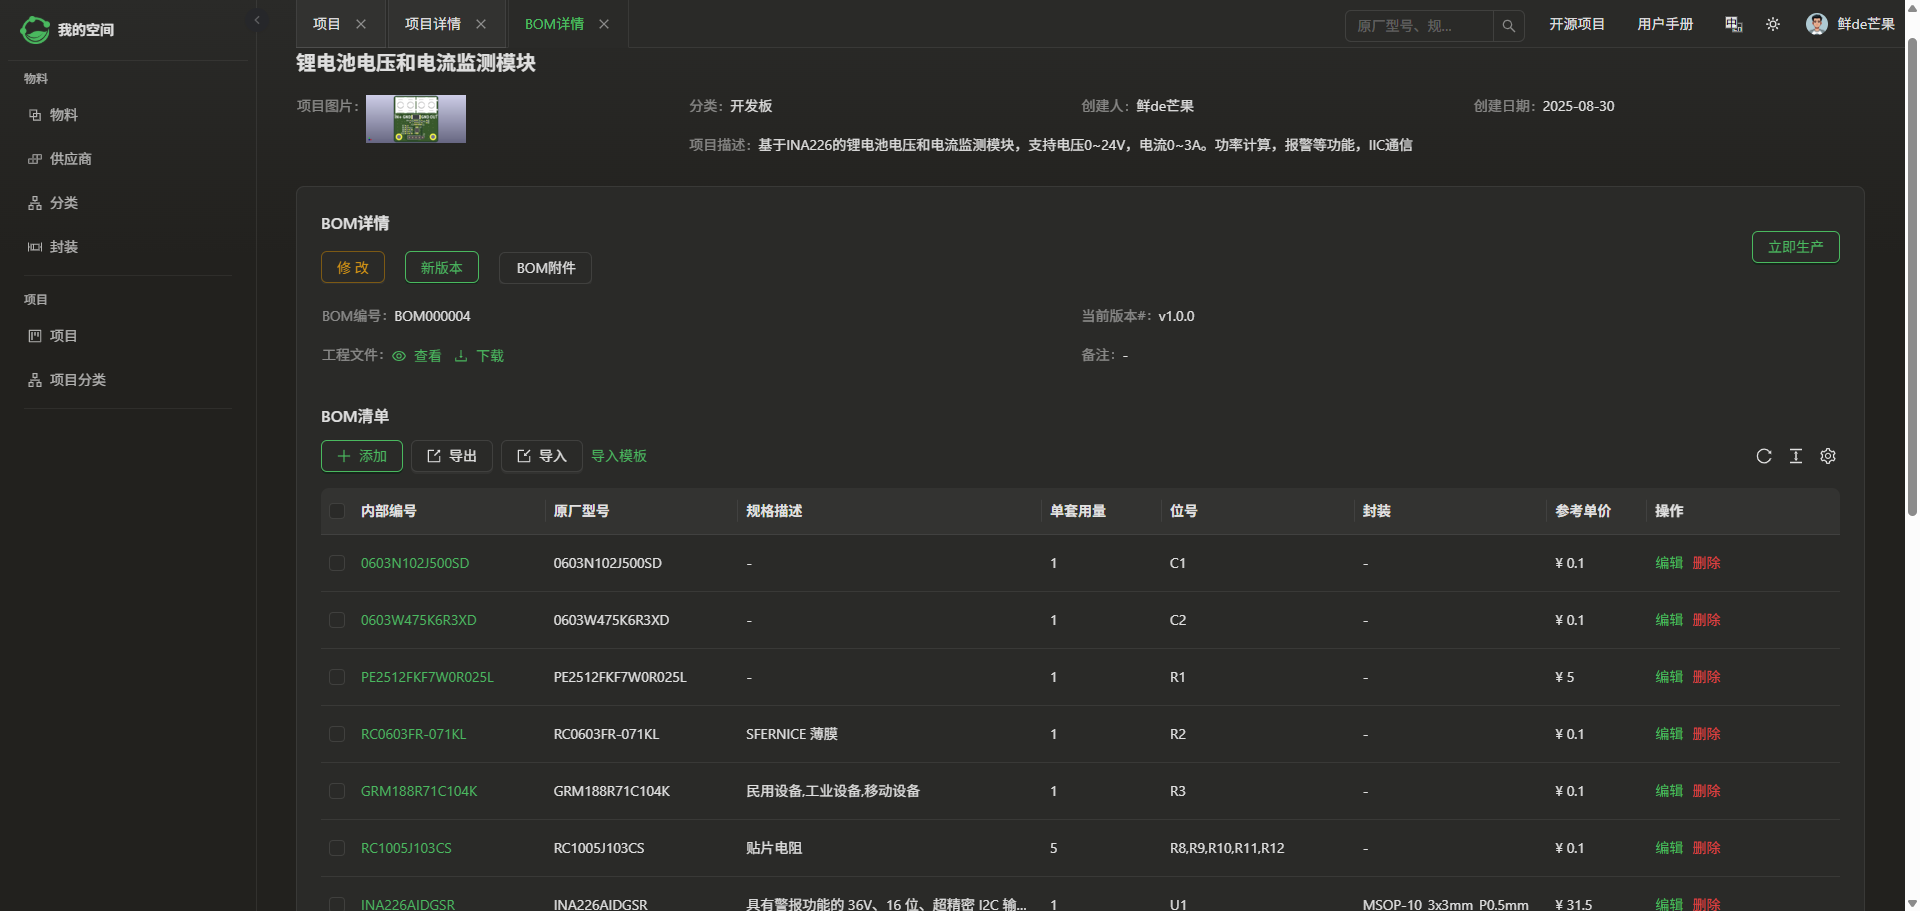The image size is (1920, 911).
Task: Click the 原厂型号 search input field
Action: 1420,26
